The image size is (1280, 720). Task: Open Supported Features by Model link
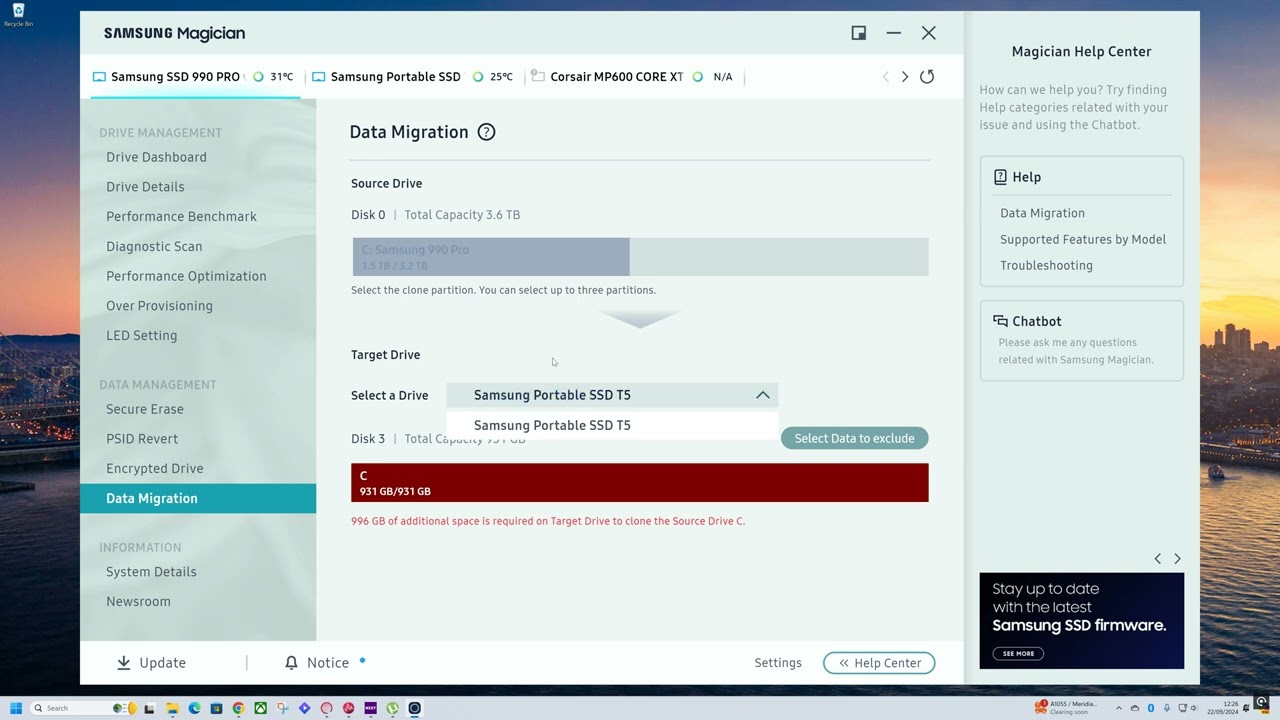pos(1083,239)
